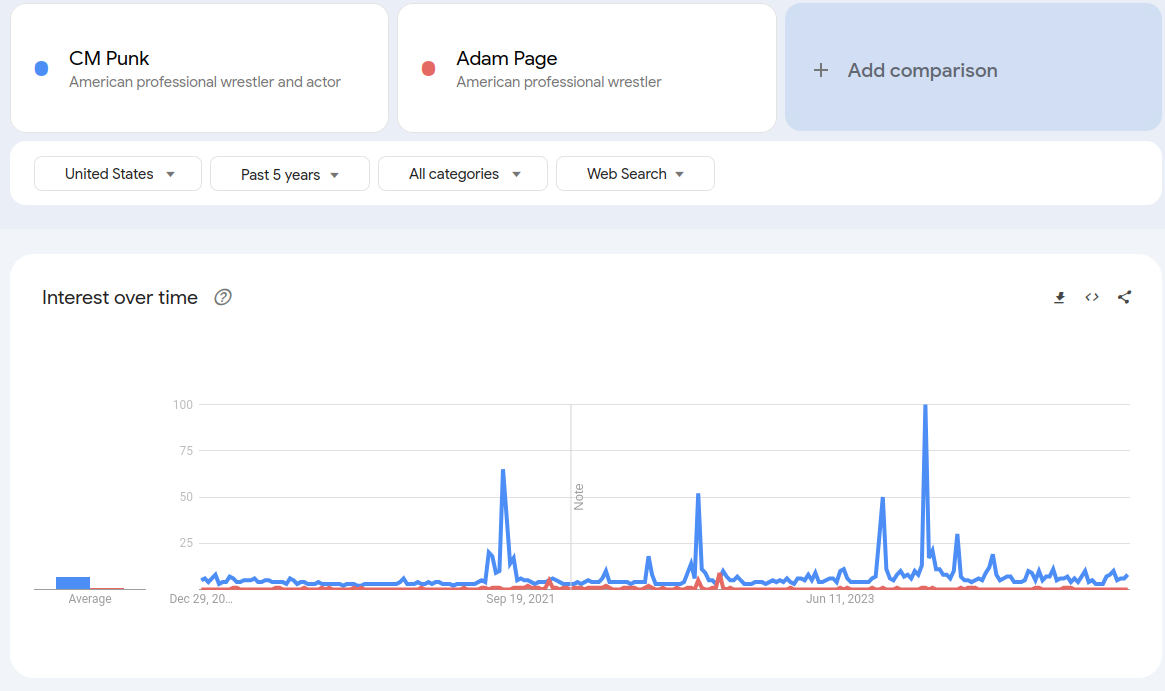Select the CM Punk search term card
The width and height of the screenshot is (1165, 691).
199,68
